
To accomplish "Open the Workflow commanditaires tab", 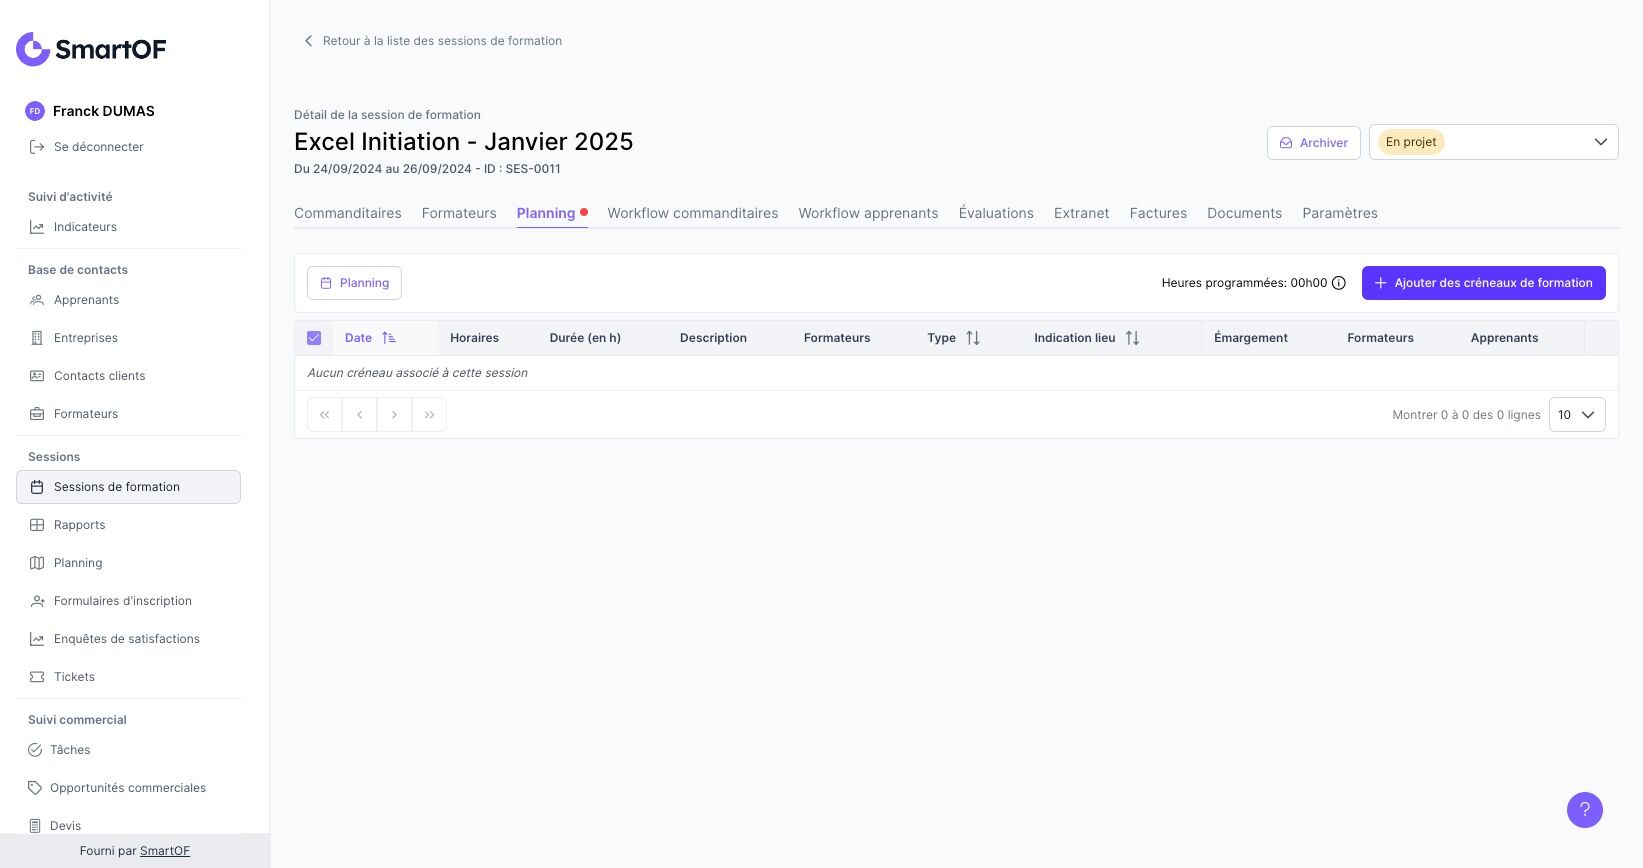I will [x=693, y=213].
